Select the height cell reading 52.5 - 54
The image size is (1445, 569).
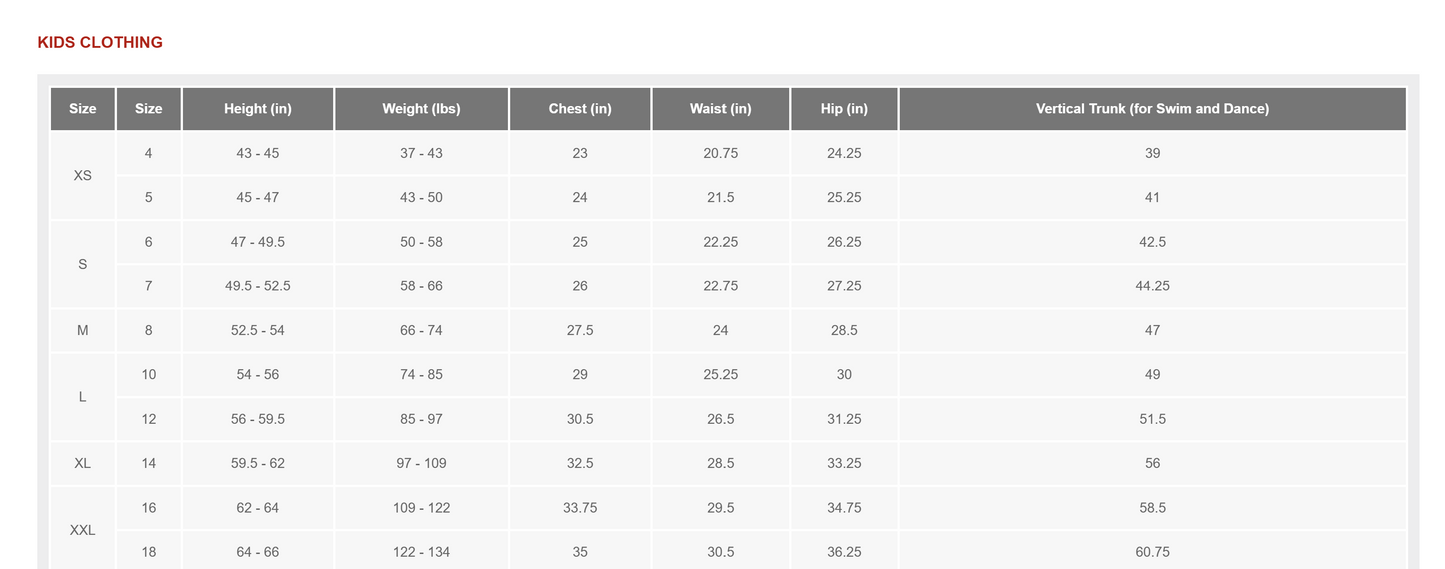[x=257, y=330]
